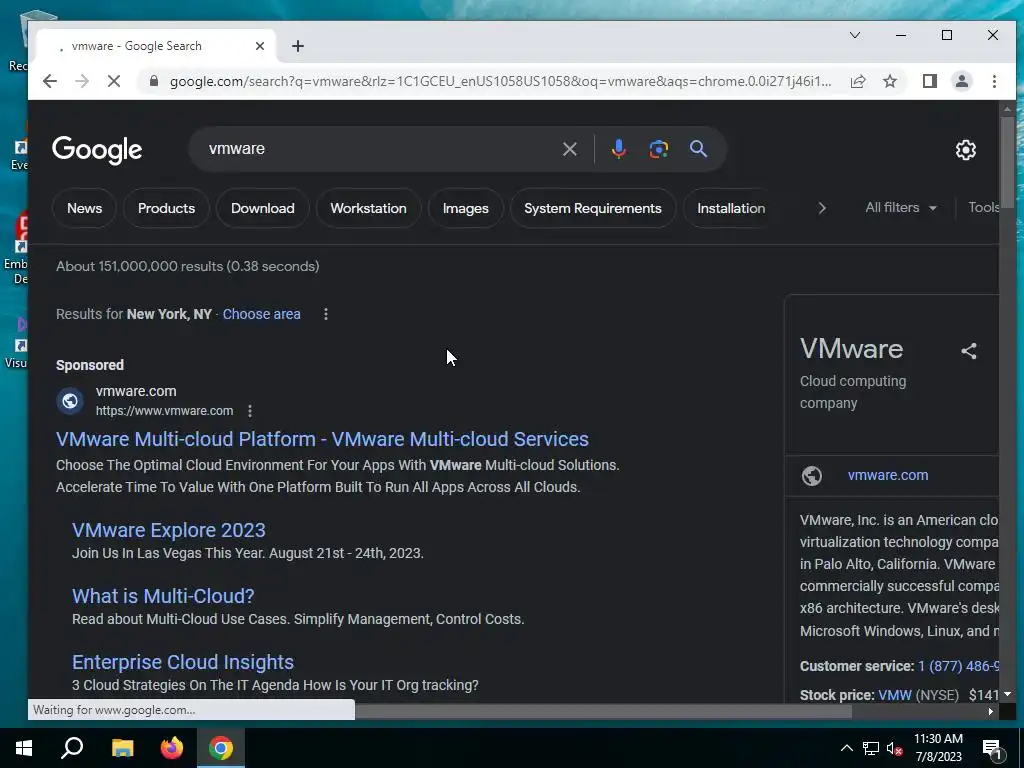Image resolution: width=1024 pixels, height=768 pixels.
Task: Expand the All filters dropdown
Action: 901,208
